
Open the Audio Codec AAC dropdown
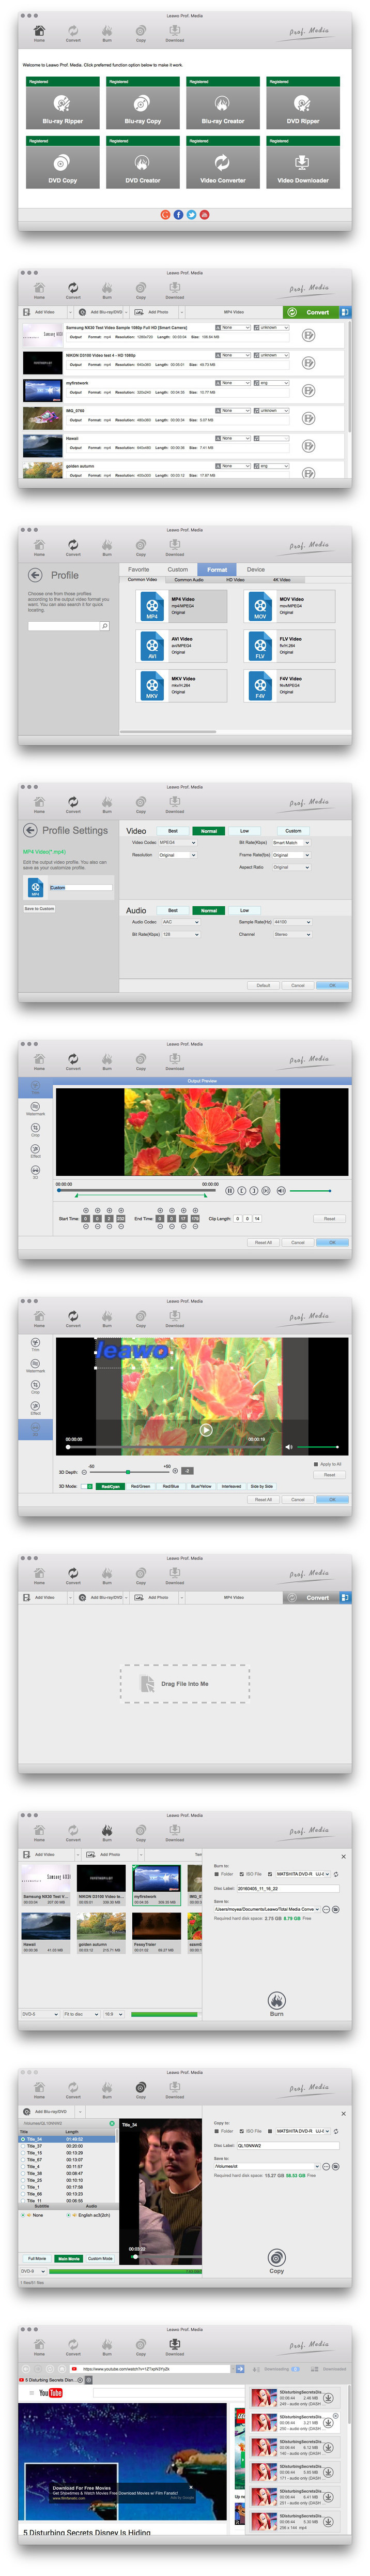point(180,922)
